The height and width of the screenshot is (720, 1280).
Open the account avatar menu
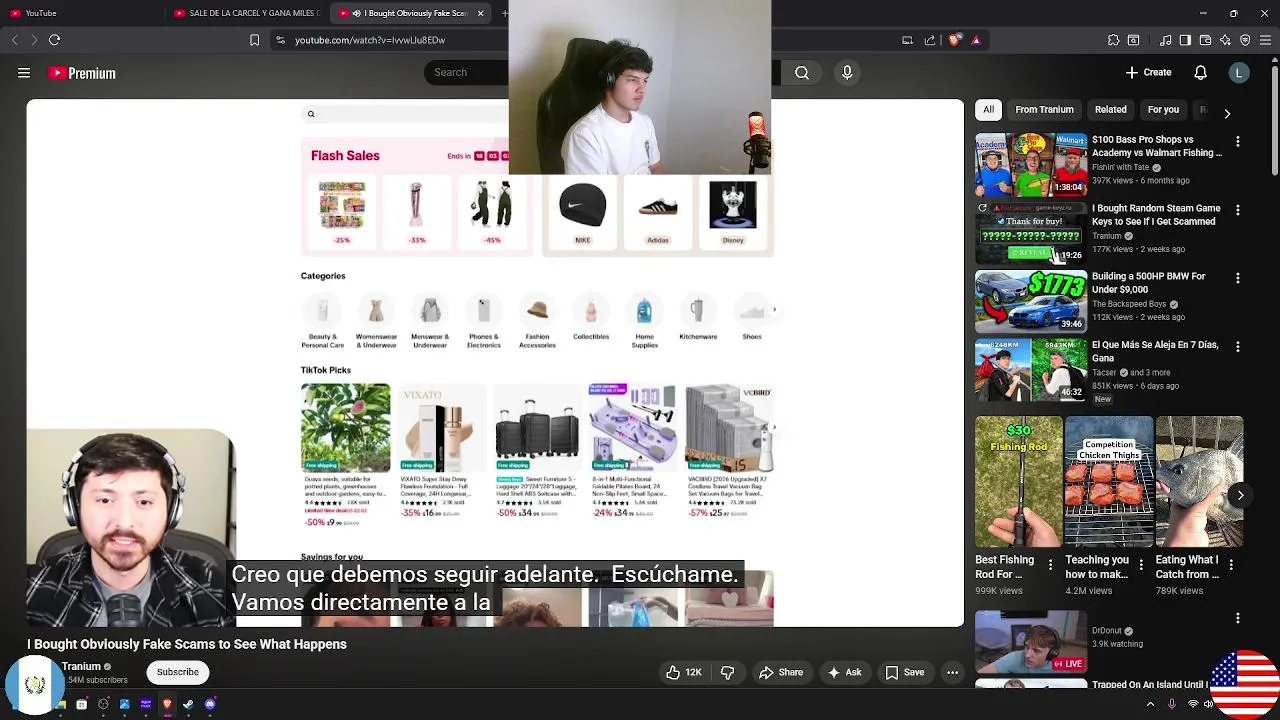(1239, 72)
